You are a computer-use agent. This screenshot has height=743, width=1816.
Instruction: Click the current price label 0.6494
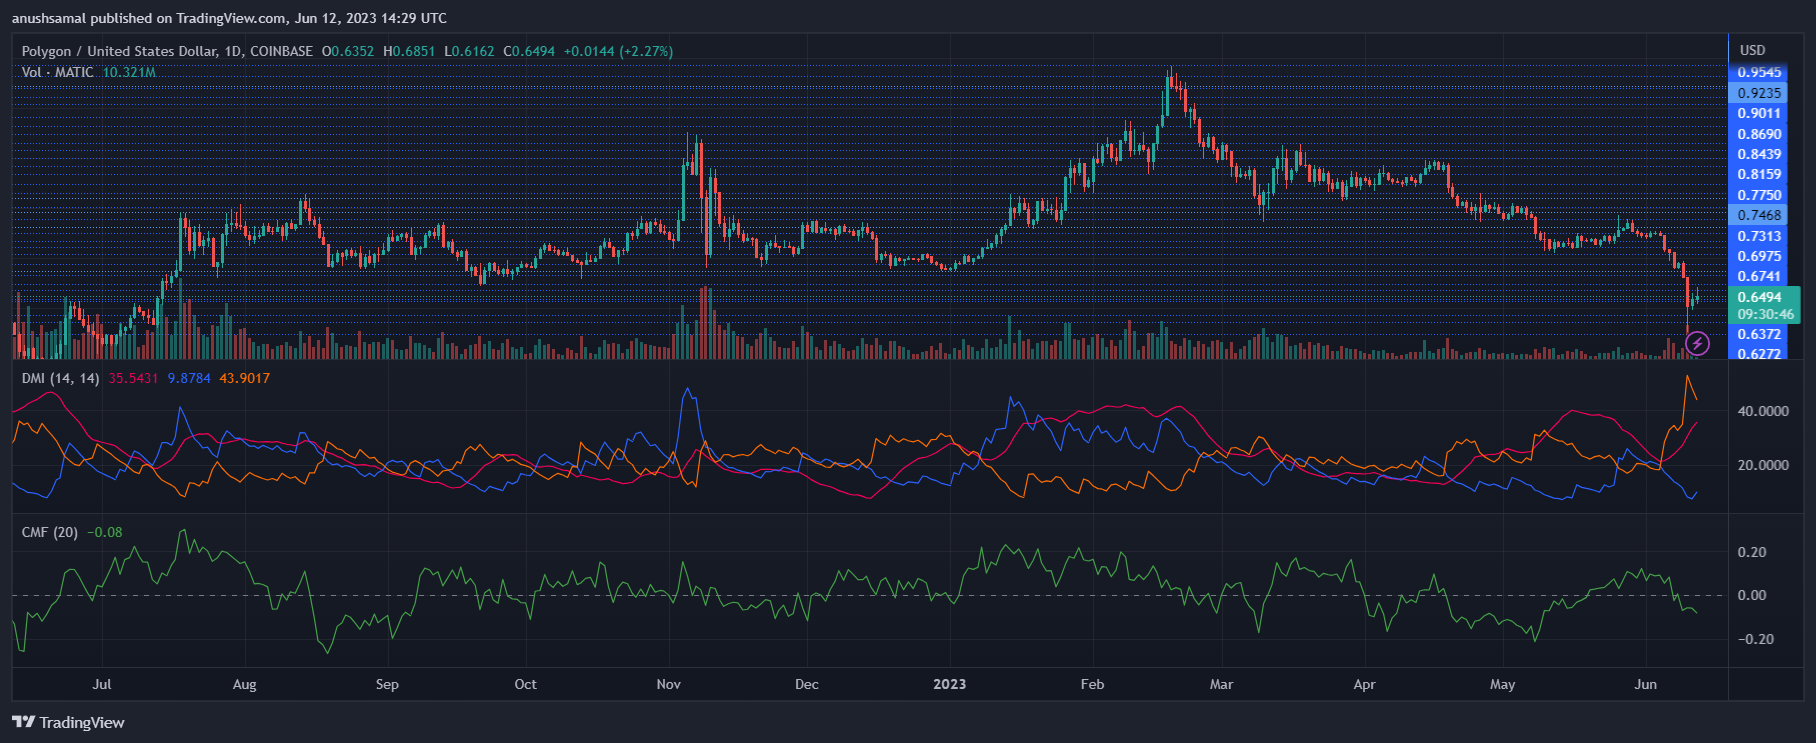pos(1759,297)
